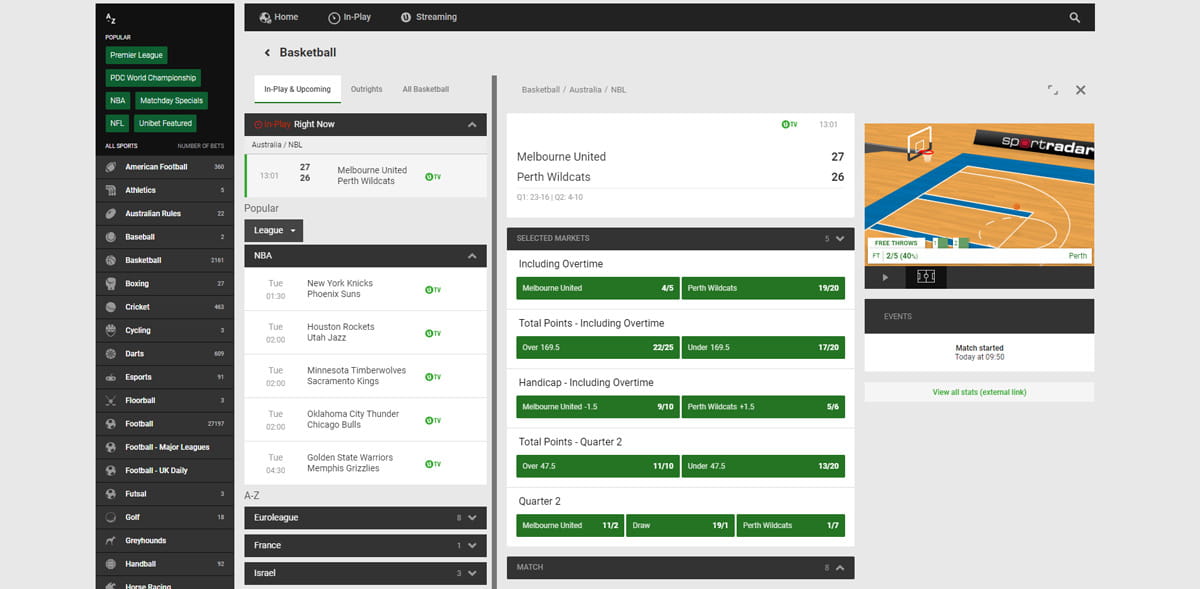Click the Greyhounds icon

click(x=112, y=540)
